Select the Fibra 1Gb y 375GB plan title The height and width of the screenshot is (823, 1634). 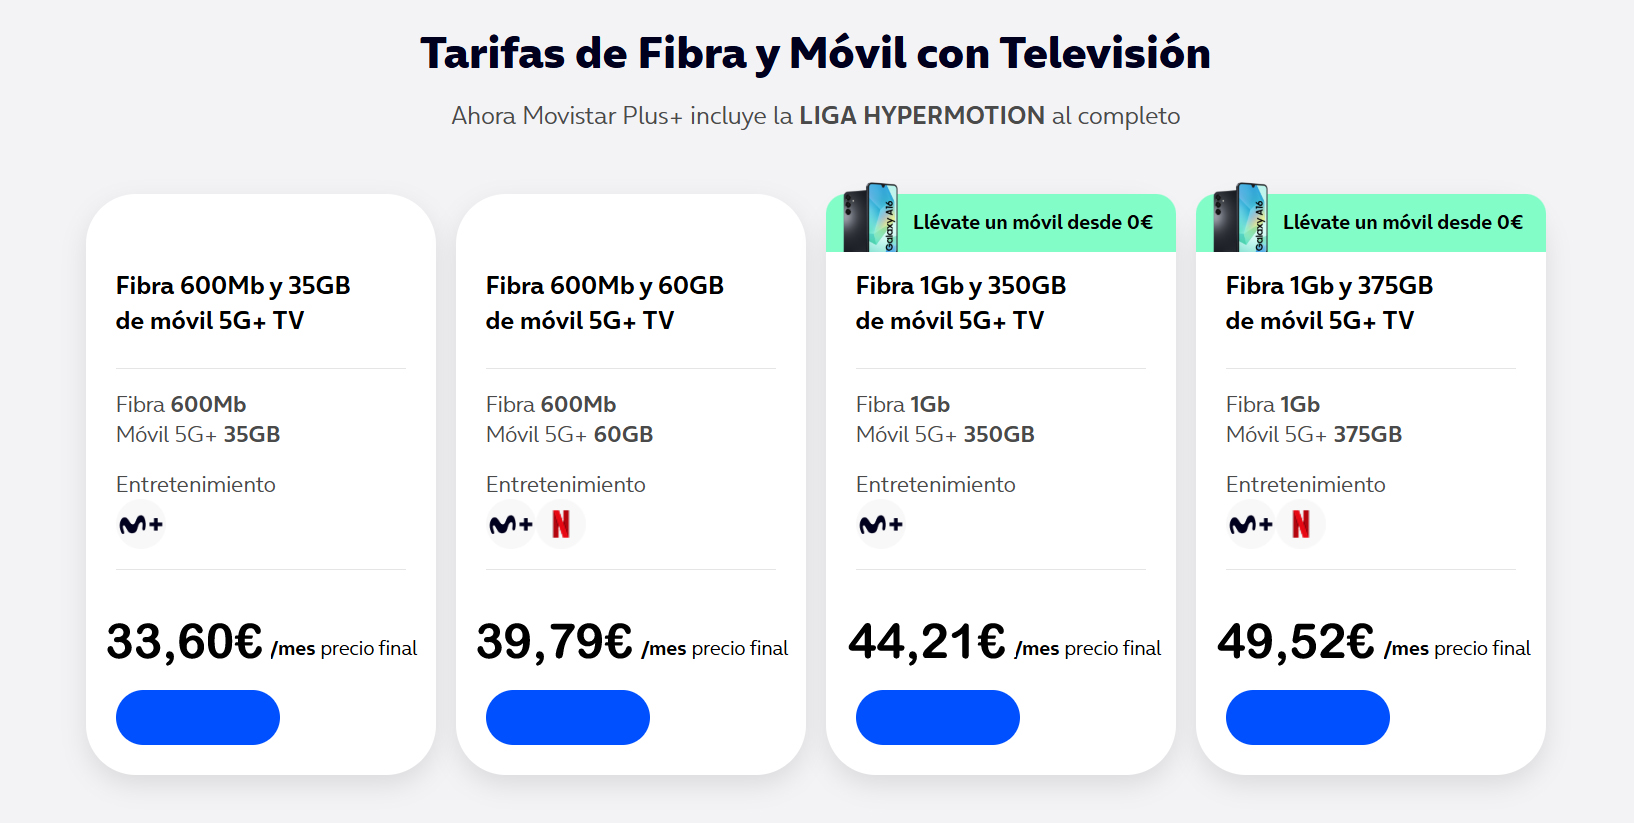pyautogui.click(x=1328, y=302)
